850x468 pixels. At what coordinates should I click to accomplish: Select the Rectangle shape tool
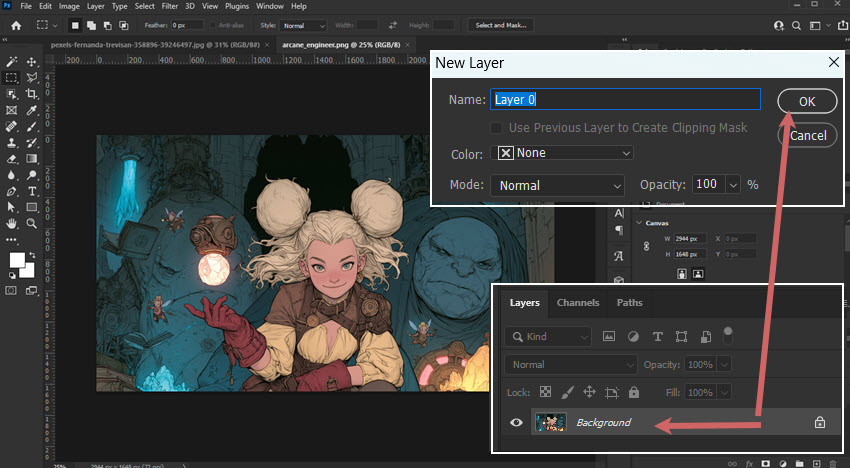tap(32, 207)
